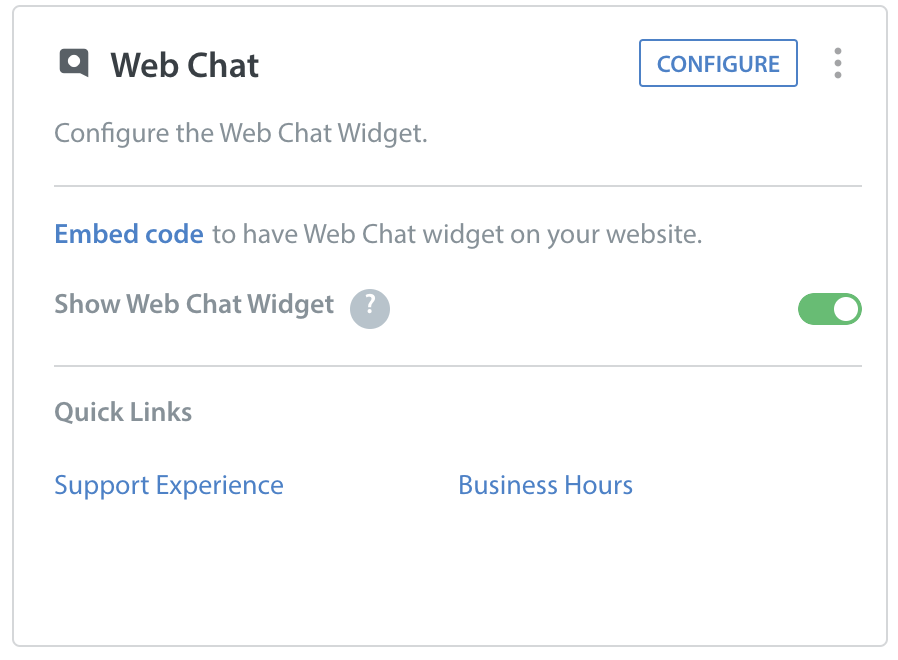Expand the kebab menu beside CONFIGURE

[837, 63]
